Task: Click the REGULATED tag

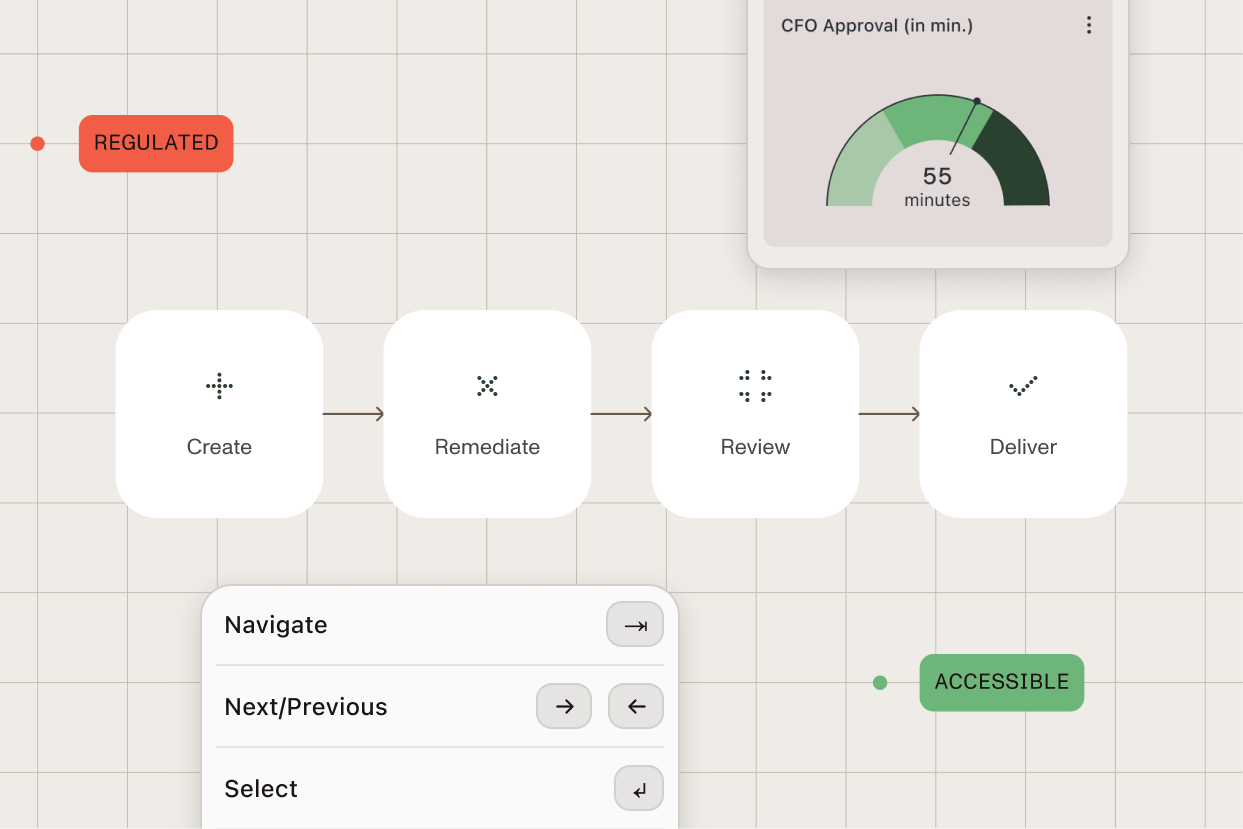Action: pyautogui.click(x=155, y=143)
